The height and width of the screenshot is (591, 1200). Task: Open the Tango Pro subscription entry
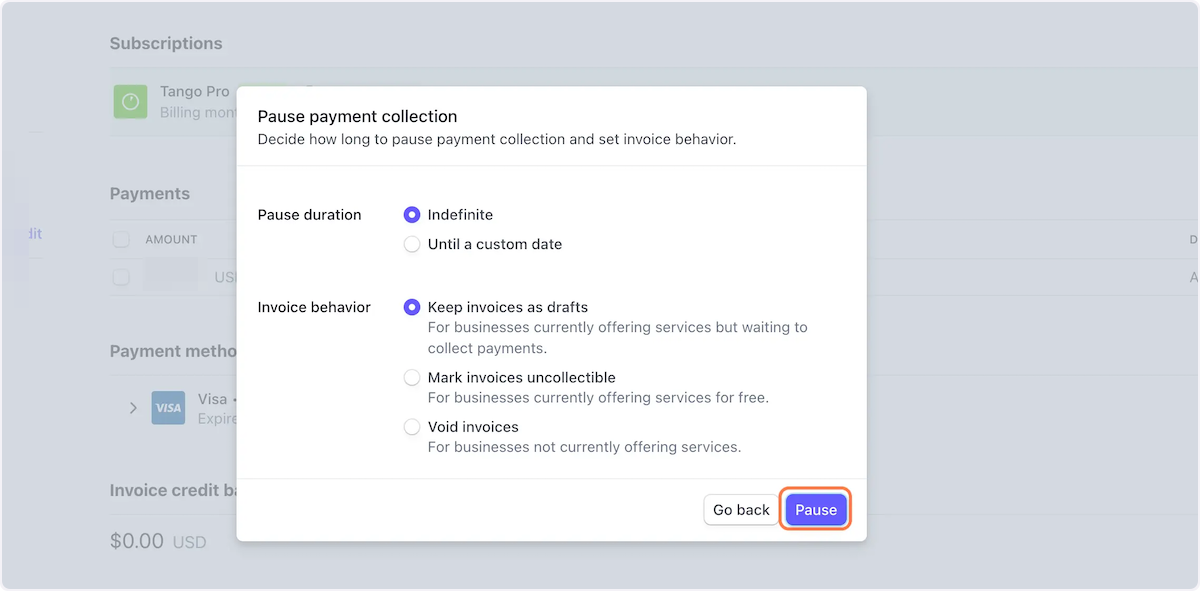tap(195, 92)
